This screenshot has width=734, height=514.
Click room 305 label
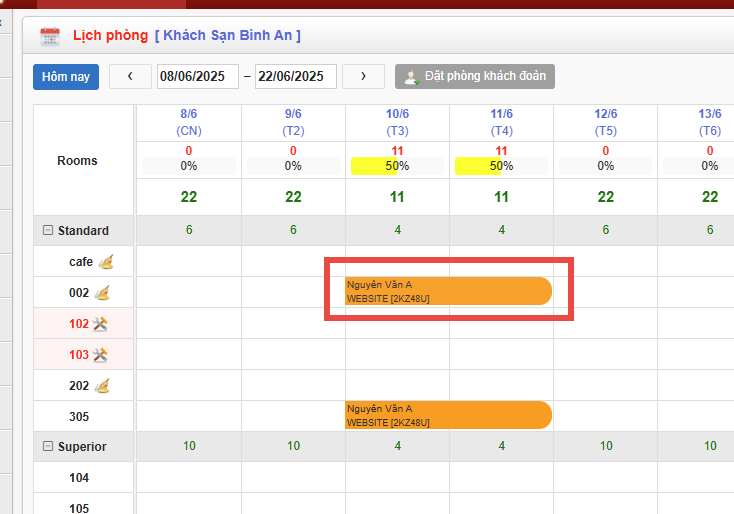(79, 417)
